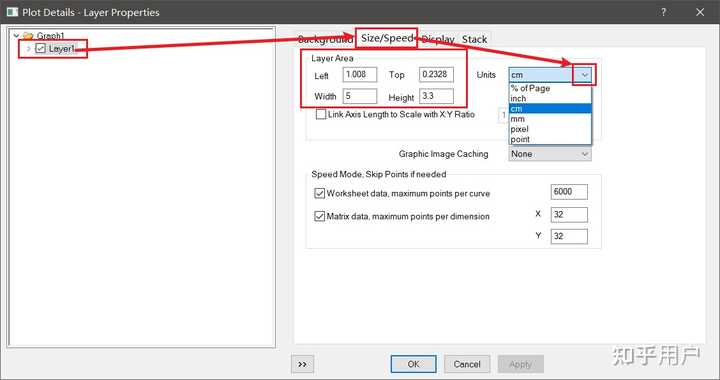
Task: Toggle the Layer1 visibility checkbox
Action: [x=40, y=48]
